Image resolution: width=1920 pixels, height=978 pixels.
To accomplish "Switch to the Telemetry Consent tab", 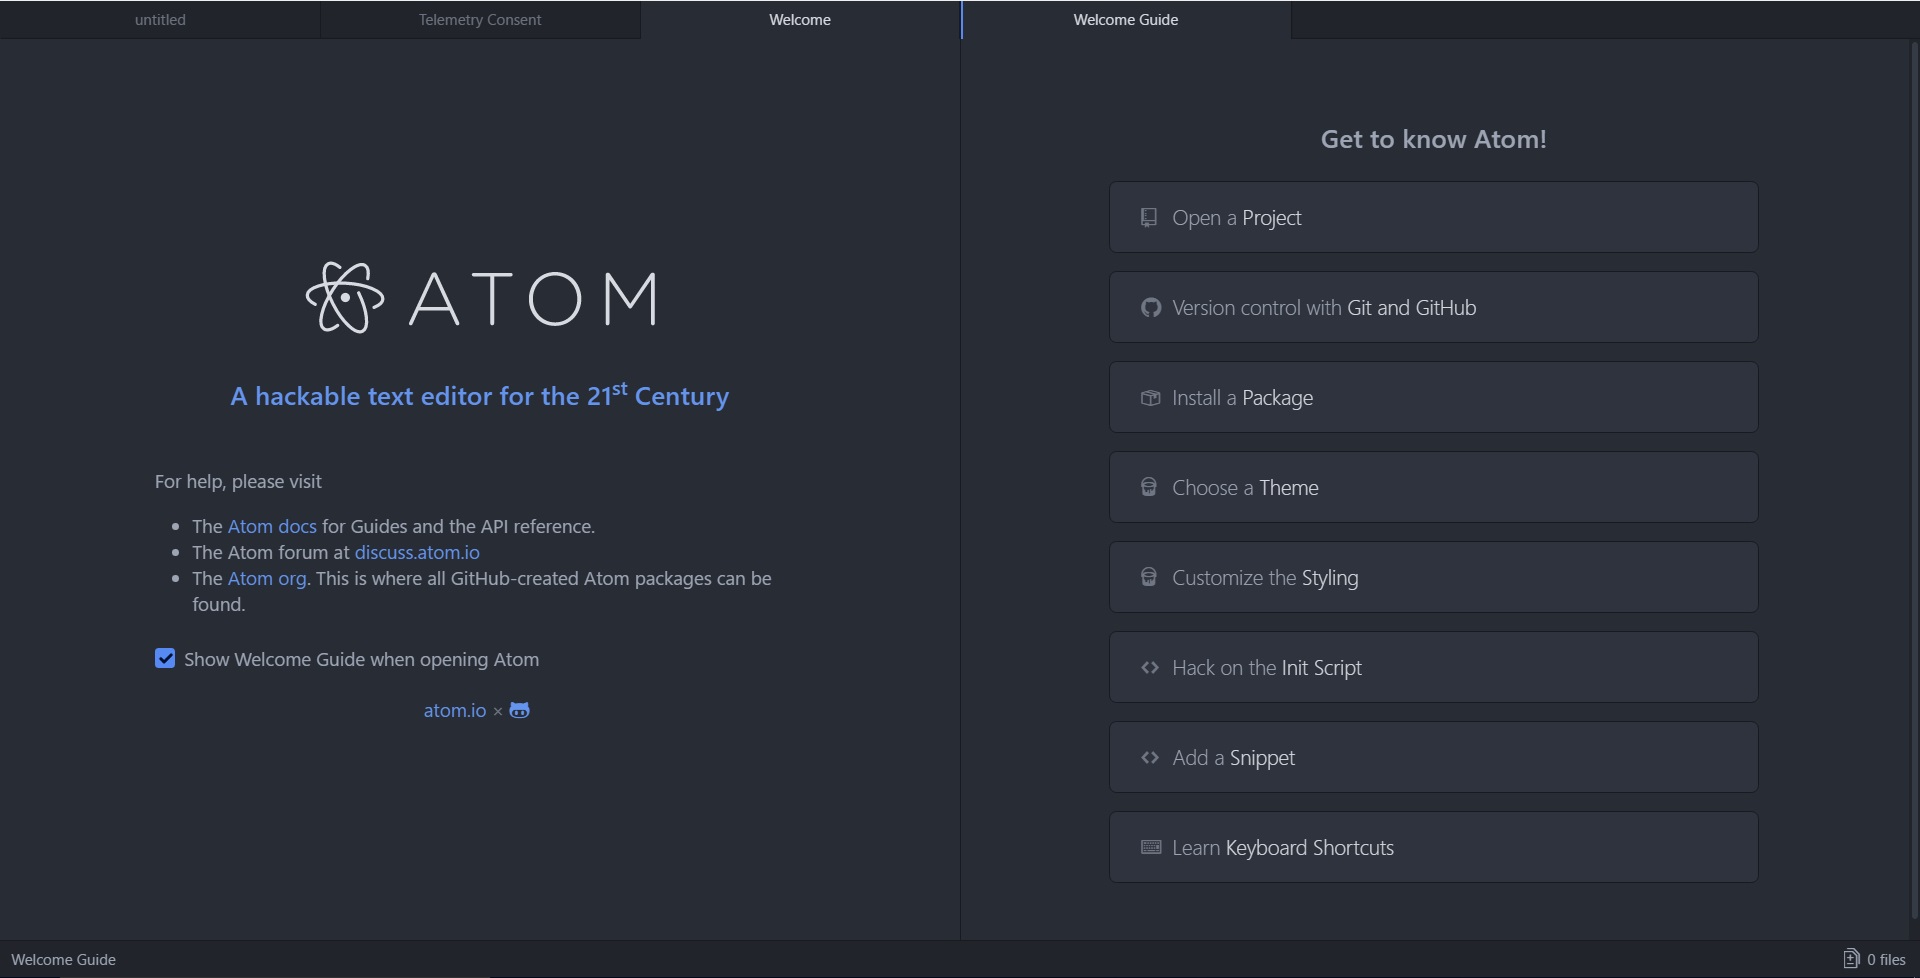I will [x=480, y=19].
